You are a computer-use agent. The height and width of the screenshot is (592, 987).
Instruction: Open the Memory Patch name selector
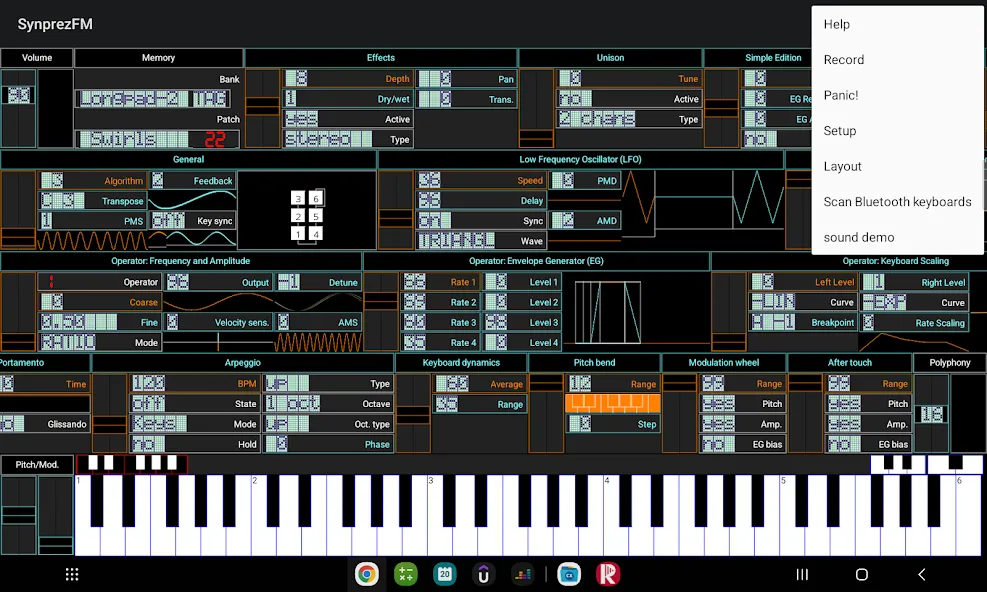coord(157,139)
